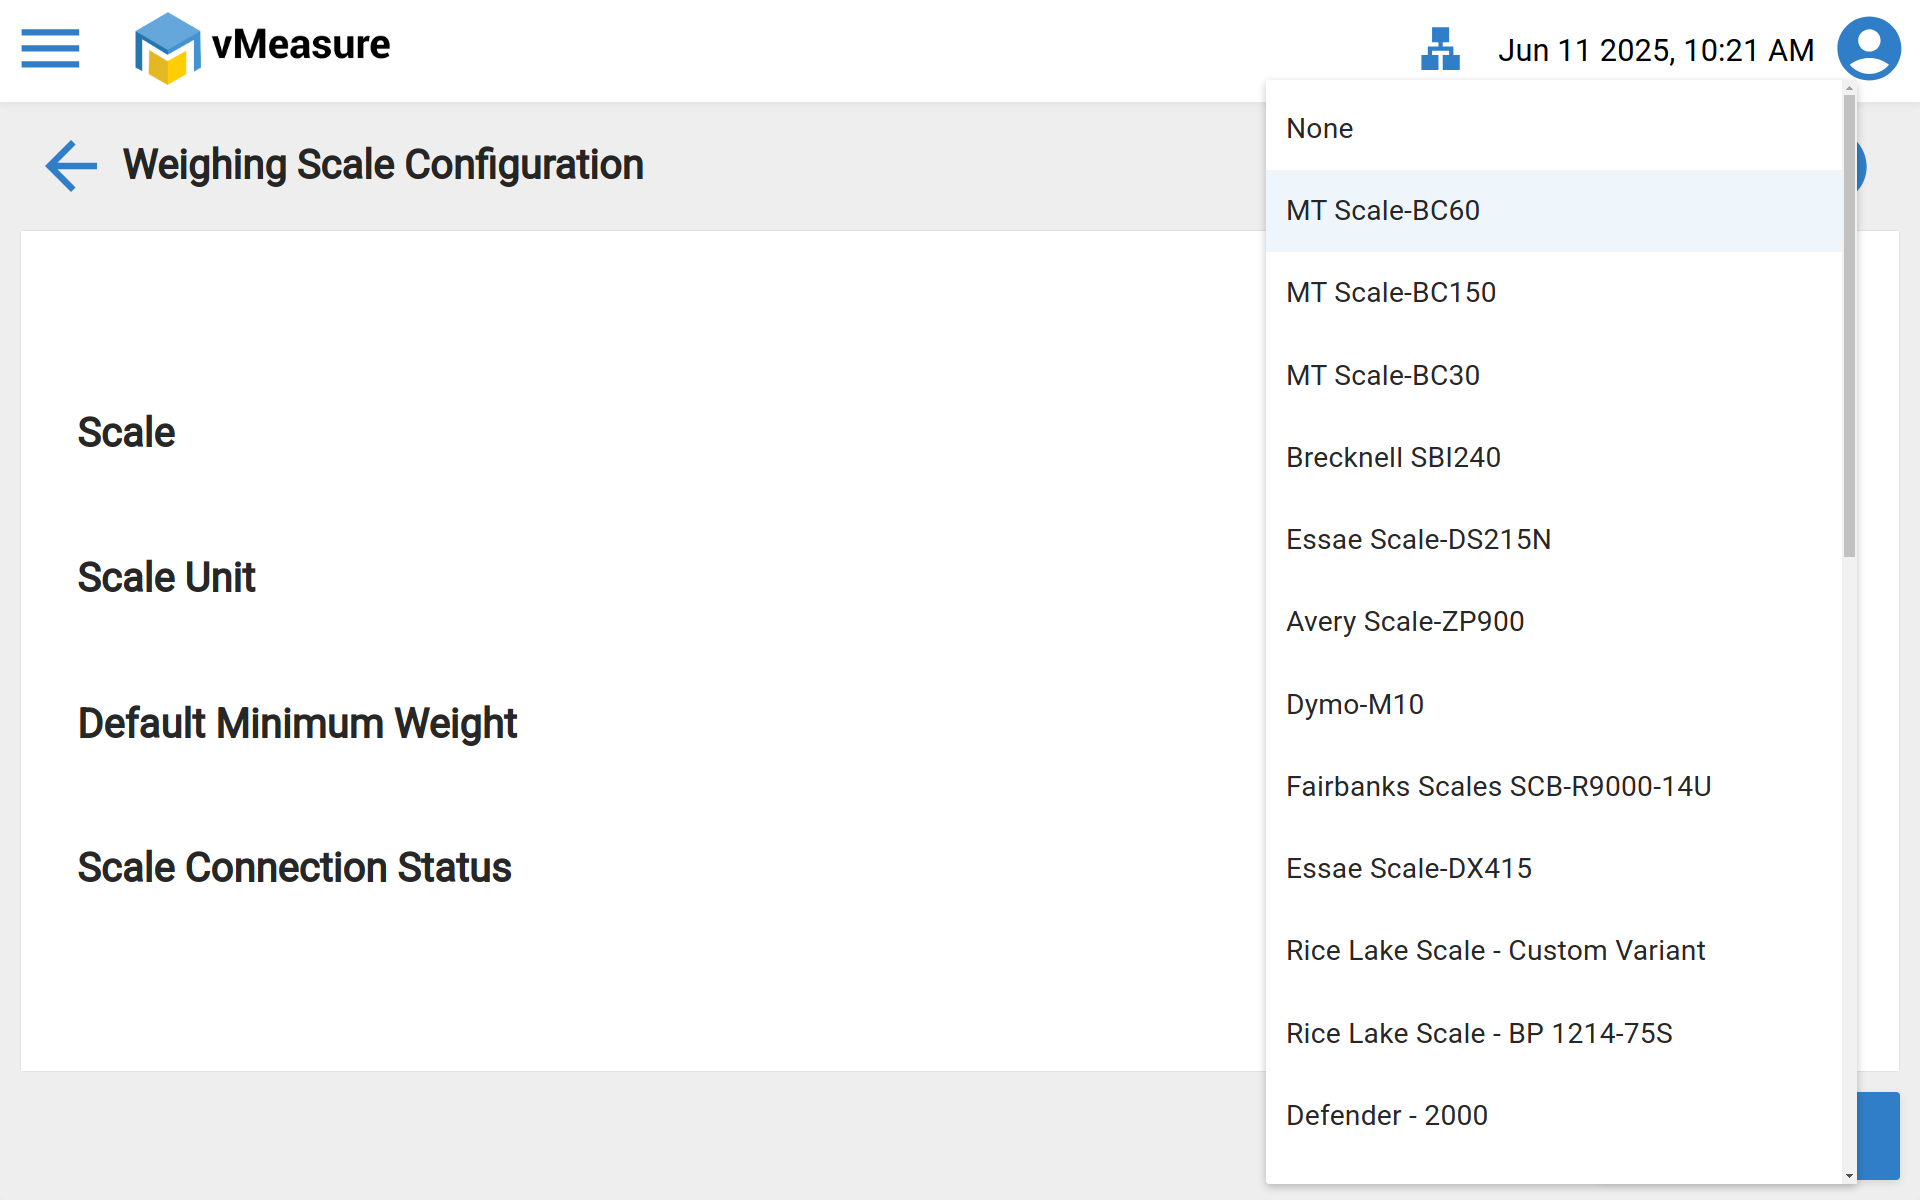Click the dropdown list scrollbar thumb

(1849, 325)
